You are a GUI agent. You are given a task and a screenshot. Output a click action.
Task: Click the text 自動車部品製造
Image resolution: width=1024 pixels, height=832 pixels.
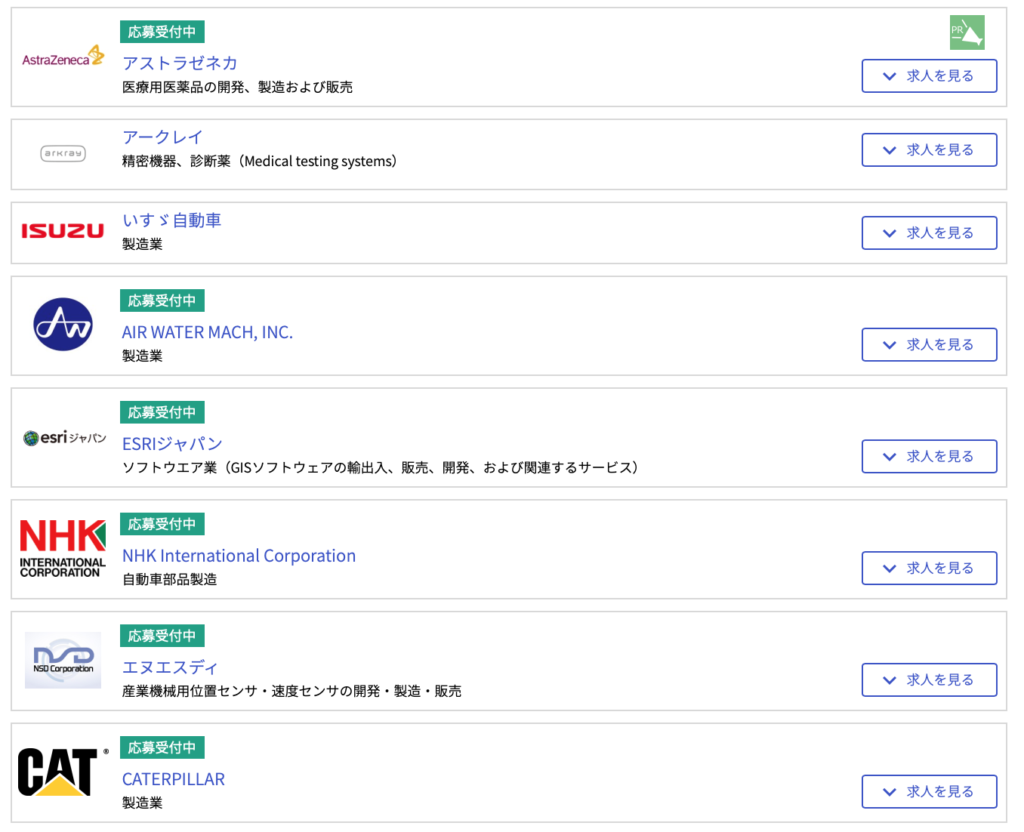[170, 579]
